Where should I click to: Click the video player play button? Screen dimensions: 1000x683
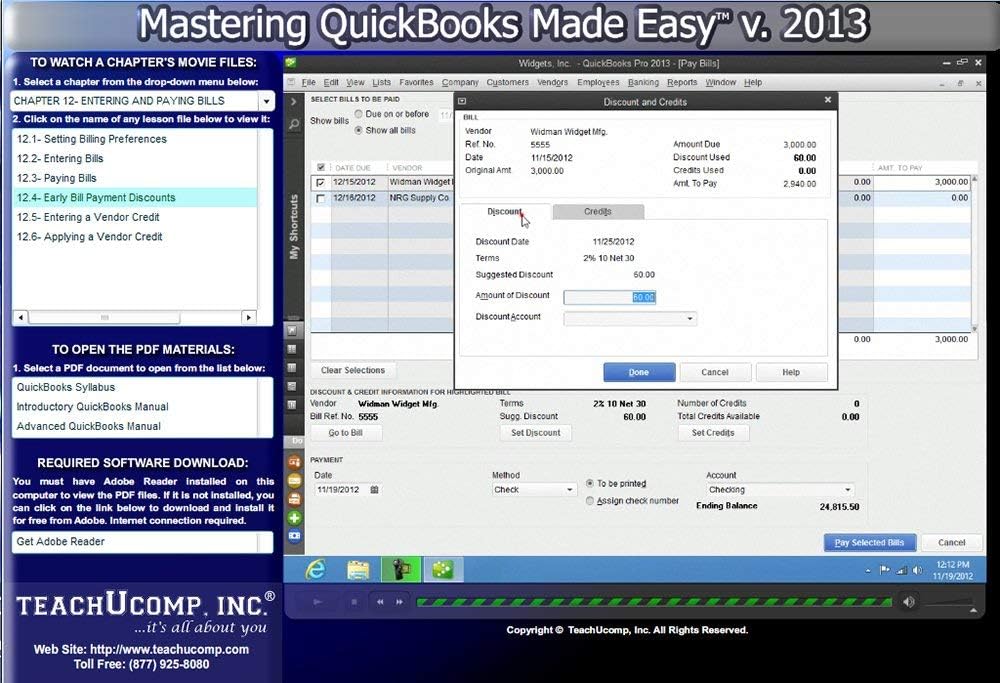click(x=317, y=601)
